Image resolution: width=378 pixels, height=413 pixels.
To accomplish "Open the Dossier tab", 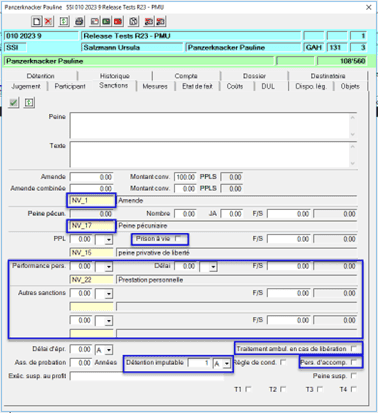I will coord(254,76).
